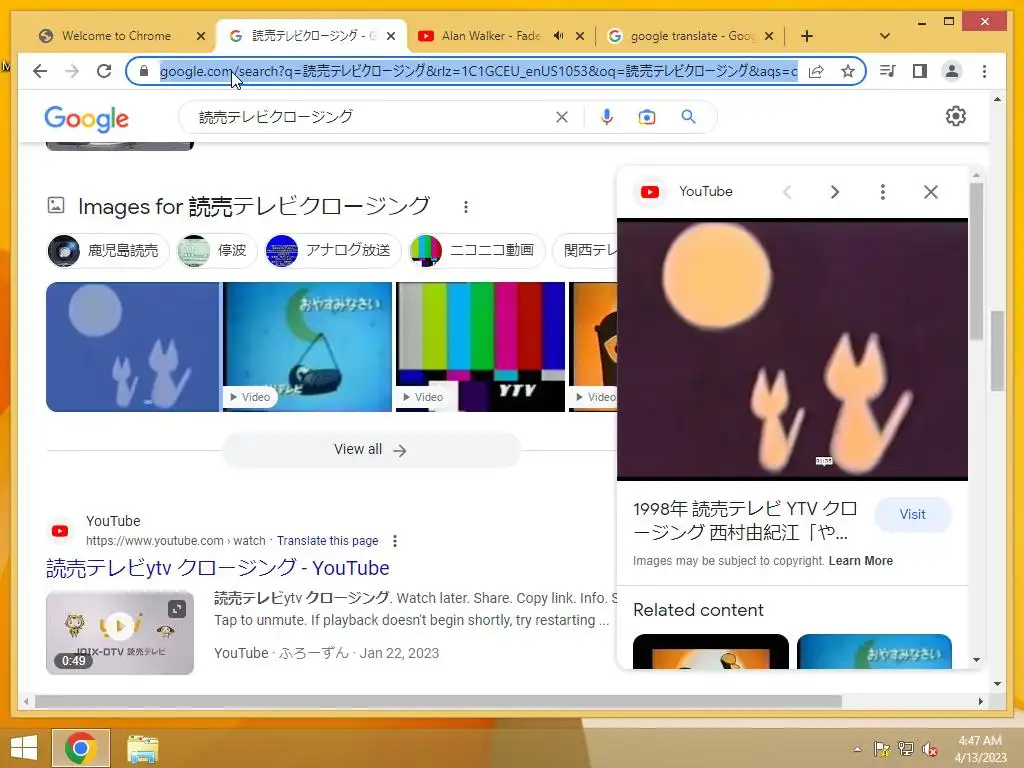Click View all images button
1024x768 pixels.
coord(371,450)
